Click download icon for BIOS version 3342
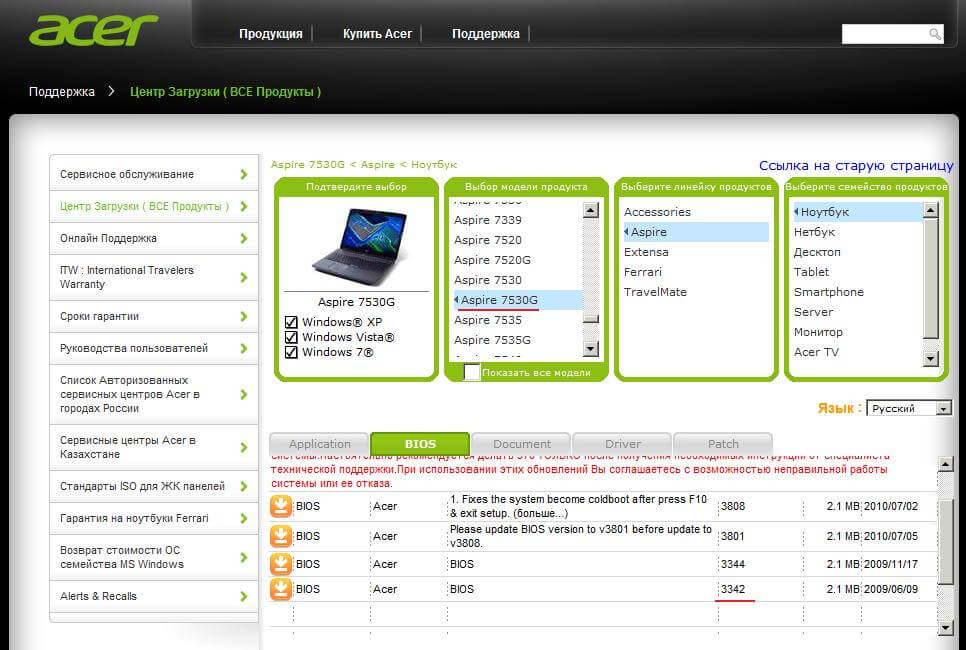 [281, 589]
